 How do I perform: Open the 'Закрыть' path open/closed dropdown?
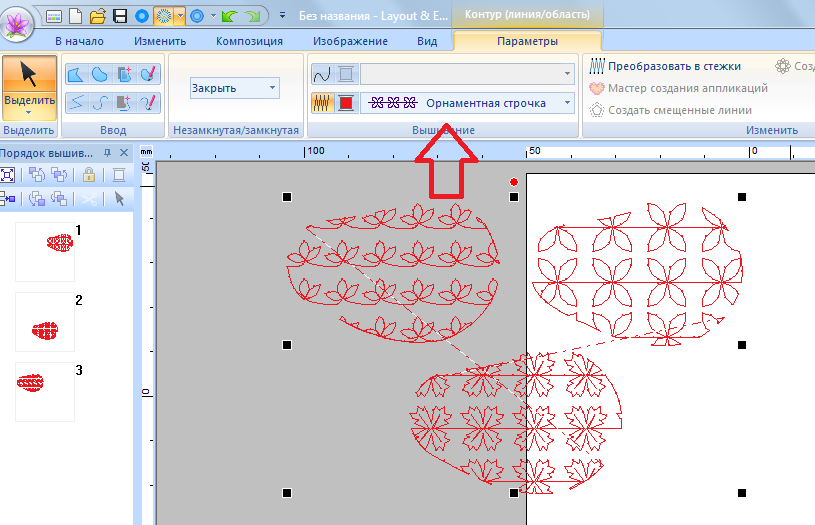234,88
